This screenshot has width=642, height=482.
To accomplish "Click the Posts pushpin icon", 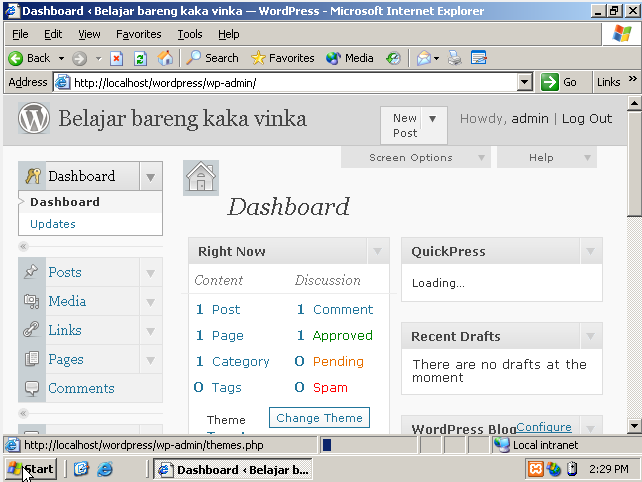I will 31,272.
